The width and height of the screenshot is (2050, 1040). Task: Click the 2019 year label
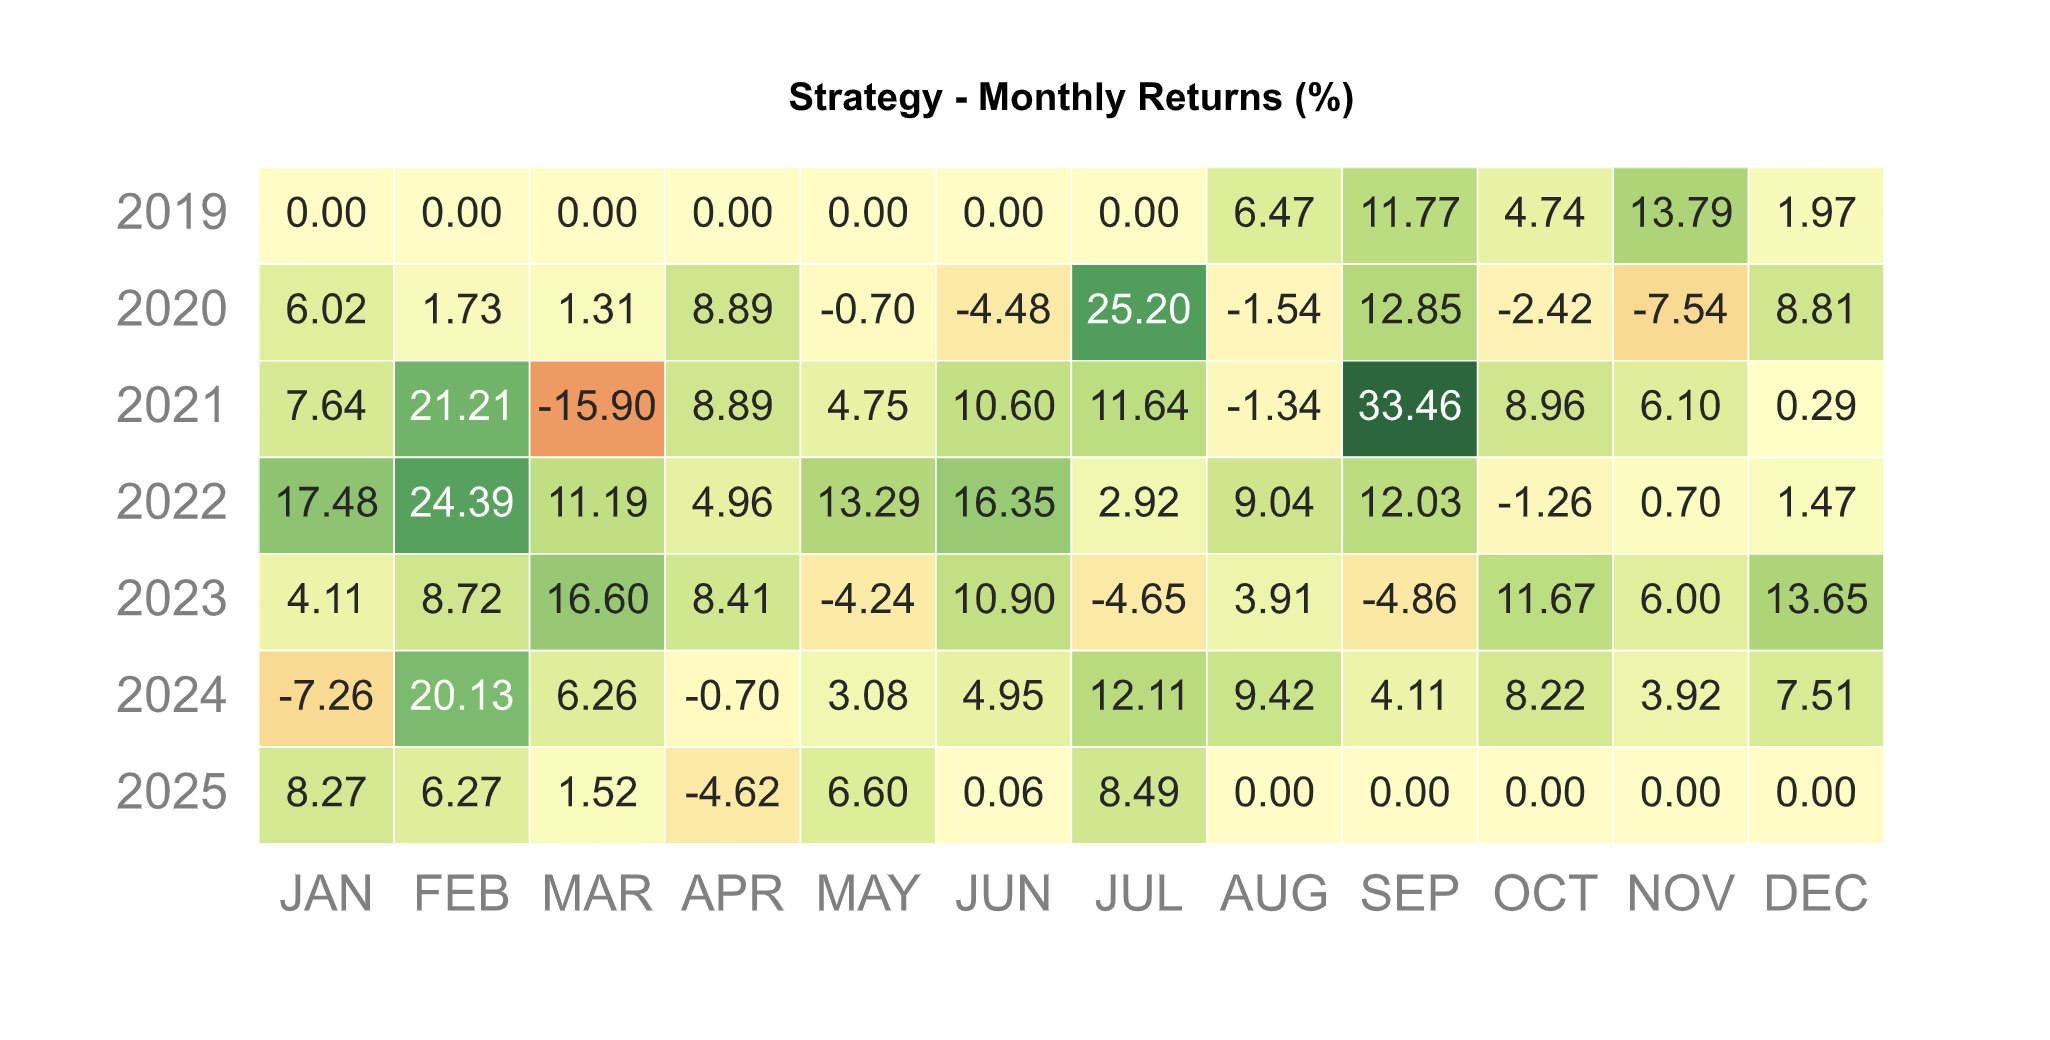tap(172, 214)
